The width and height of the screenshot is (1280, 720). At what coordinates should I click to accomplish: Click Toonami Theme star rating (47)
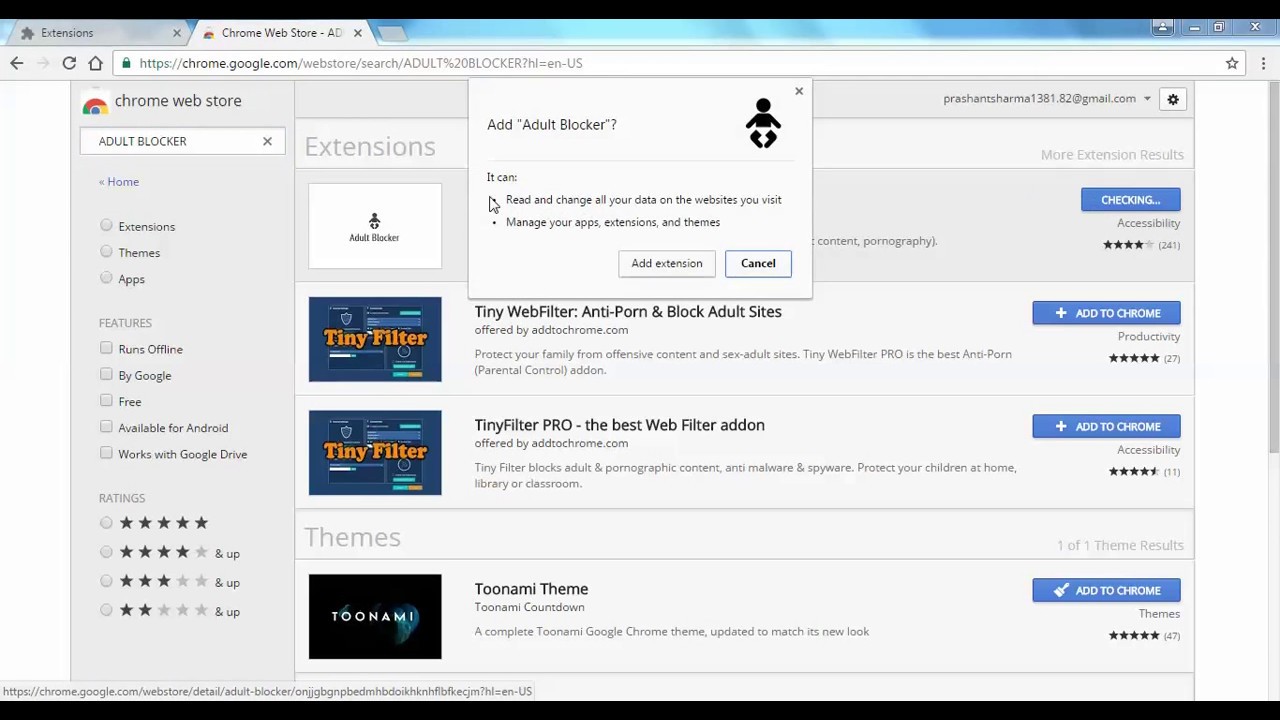click(x=1144, y=636)
